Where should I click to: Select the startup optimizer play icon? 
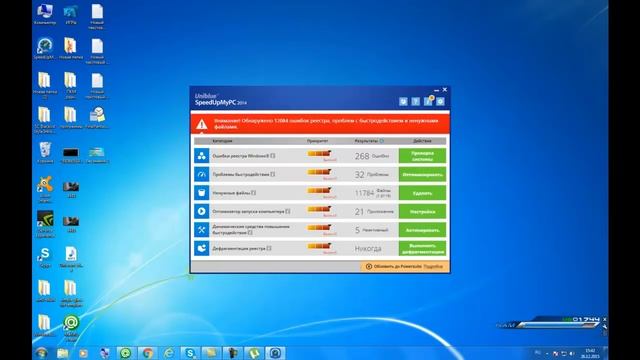pyautogui.click(x=202, y=211)
